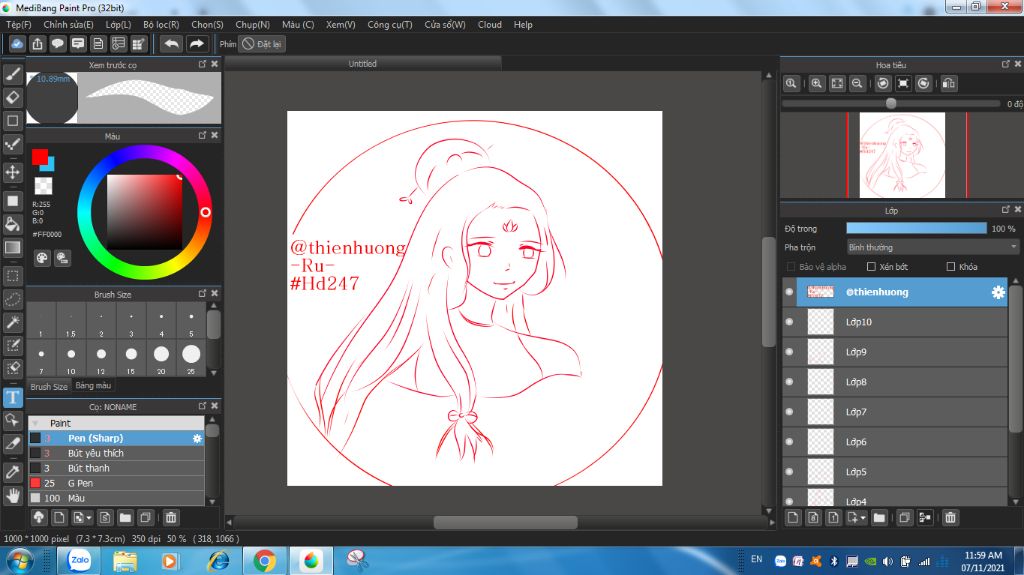Open settings gear for Pen (Sharp) brush
Screen dimensions: 1024x575
[197, 438]
